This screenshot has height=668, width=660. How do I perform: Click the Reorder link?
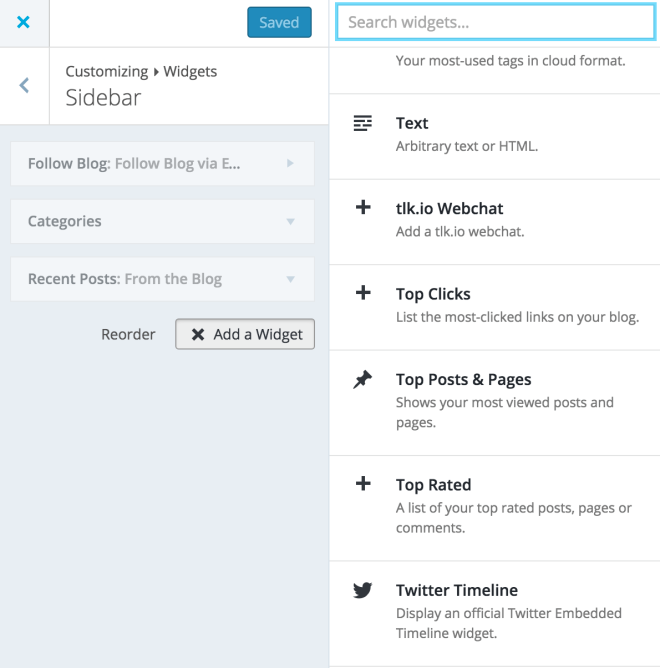[128, 334]
